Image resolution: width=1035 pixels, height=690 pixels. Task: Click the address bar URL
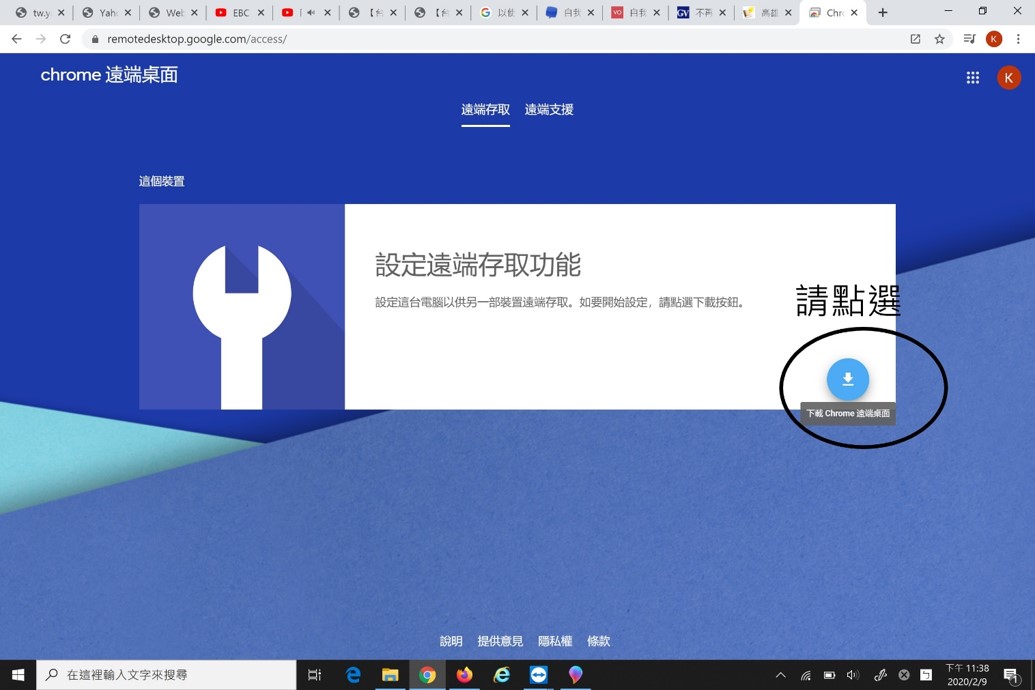coord(197,39)
